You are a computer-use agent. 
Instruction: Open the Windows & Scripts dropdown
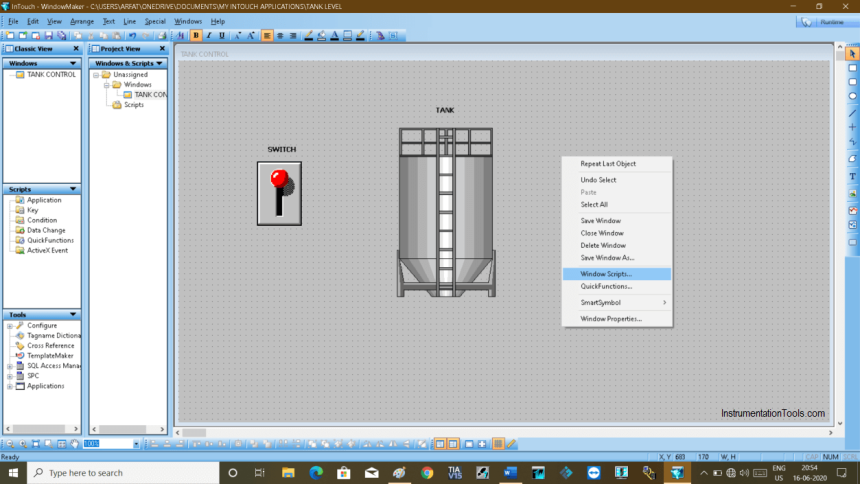pos(158,63)
